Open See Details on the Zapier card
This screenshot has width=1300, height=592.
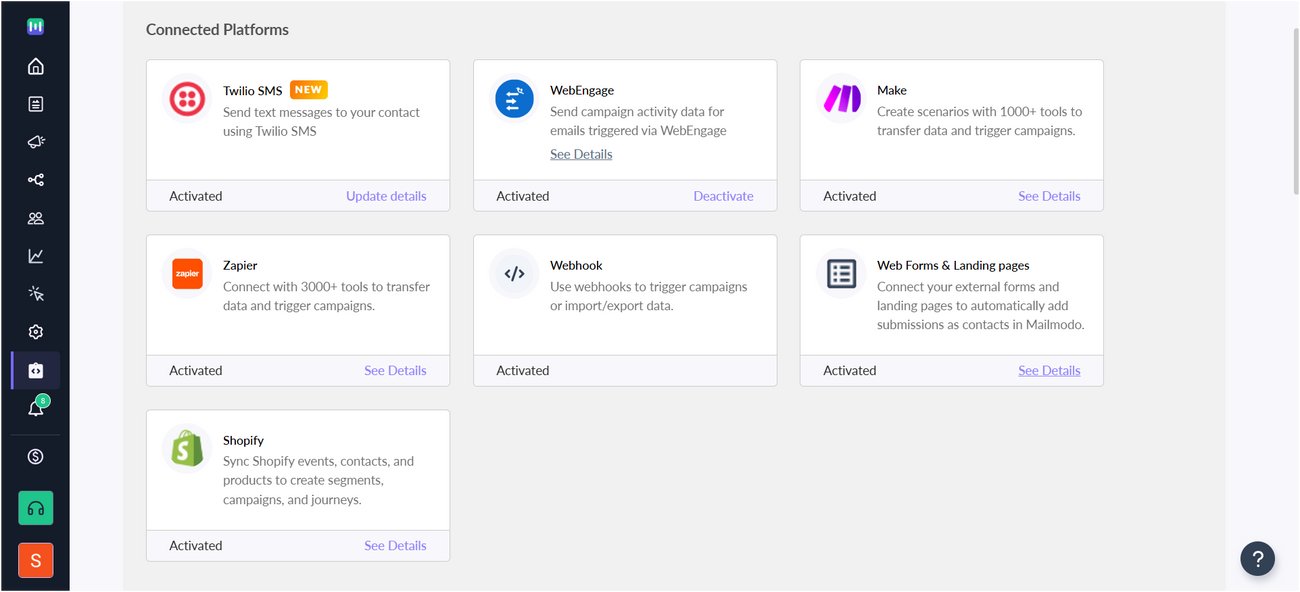coord(395,370)
